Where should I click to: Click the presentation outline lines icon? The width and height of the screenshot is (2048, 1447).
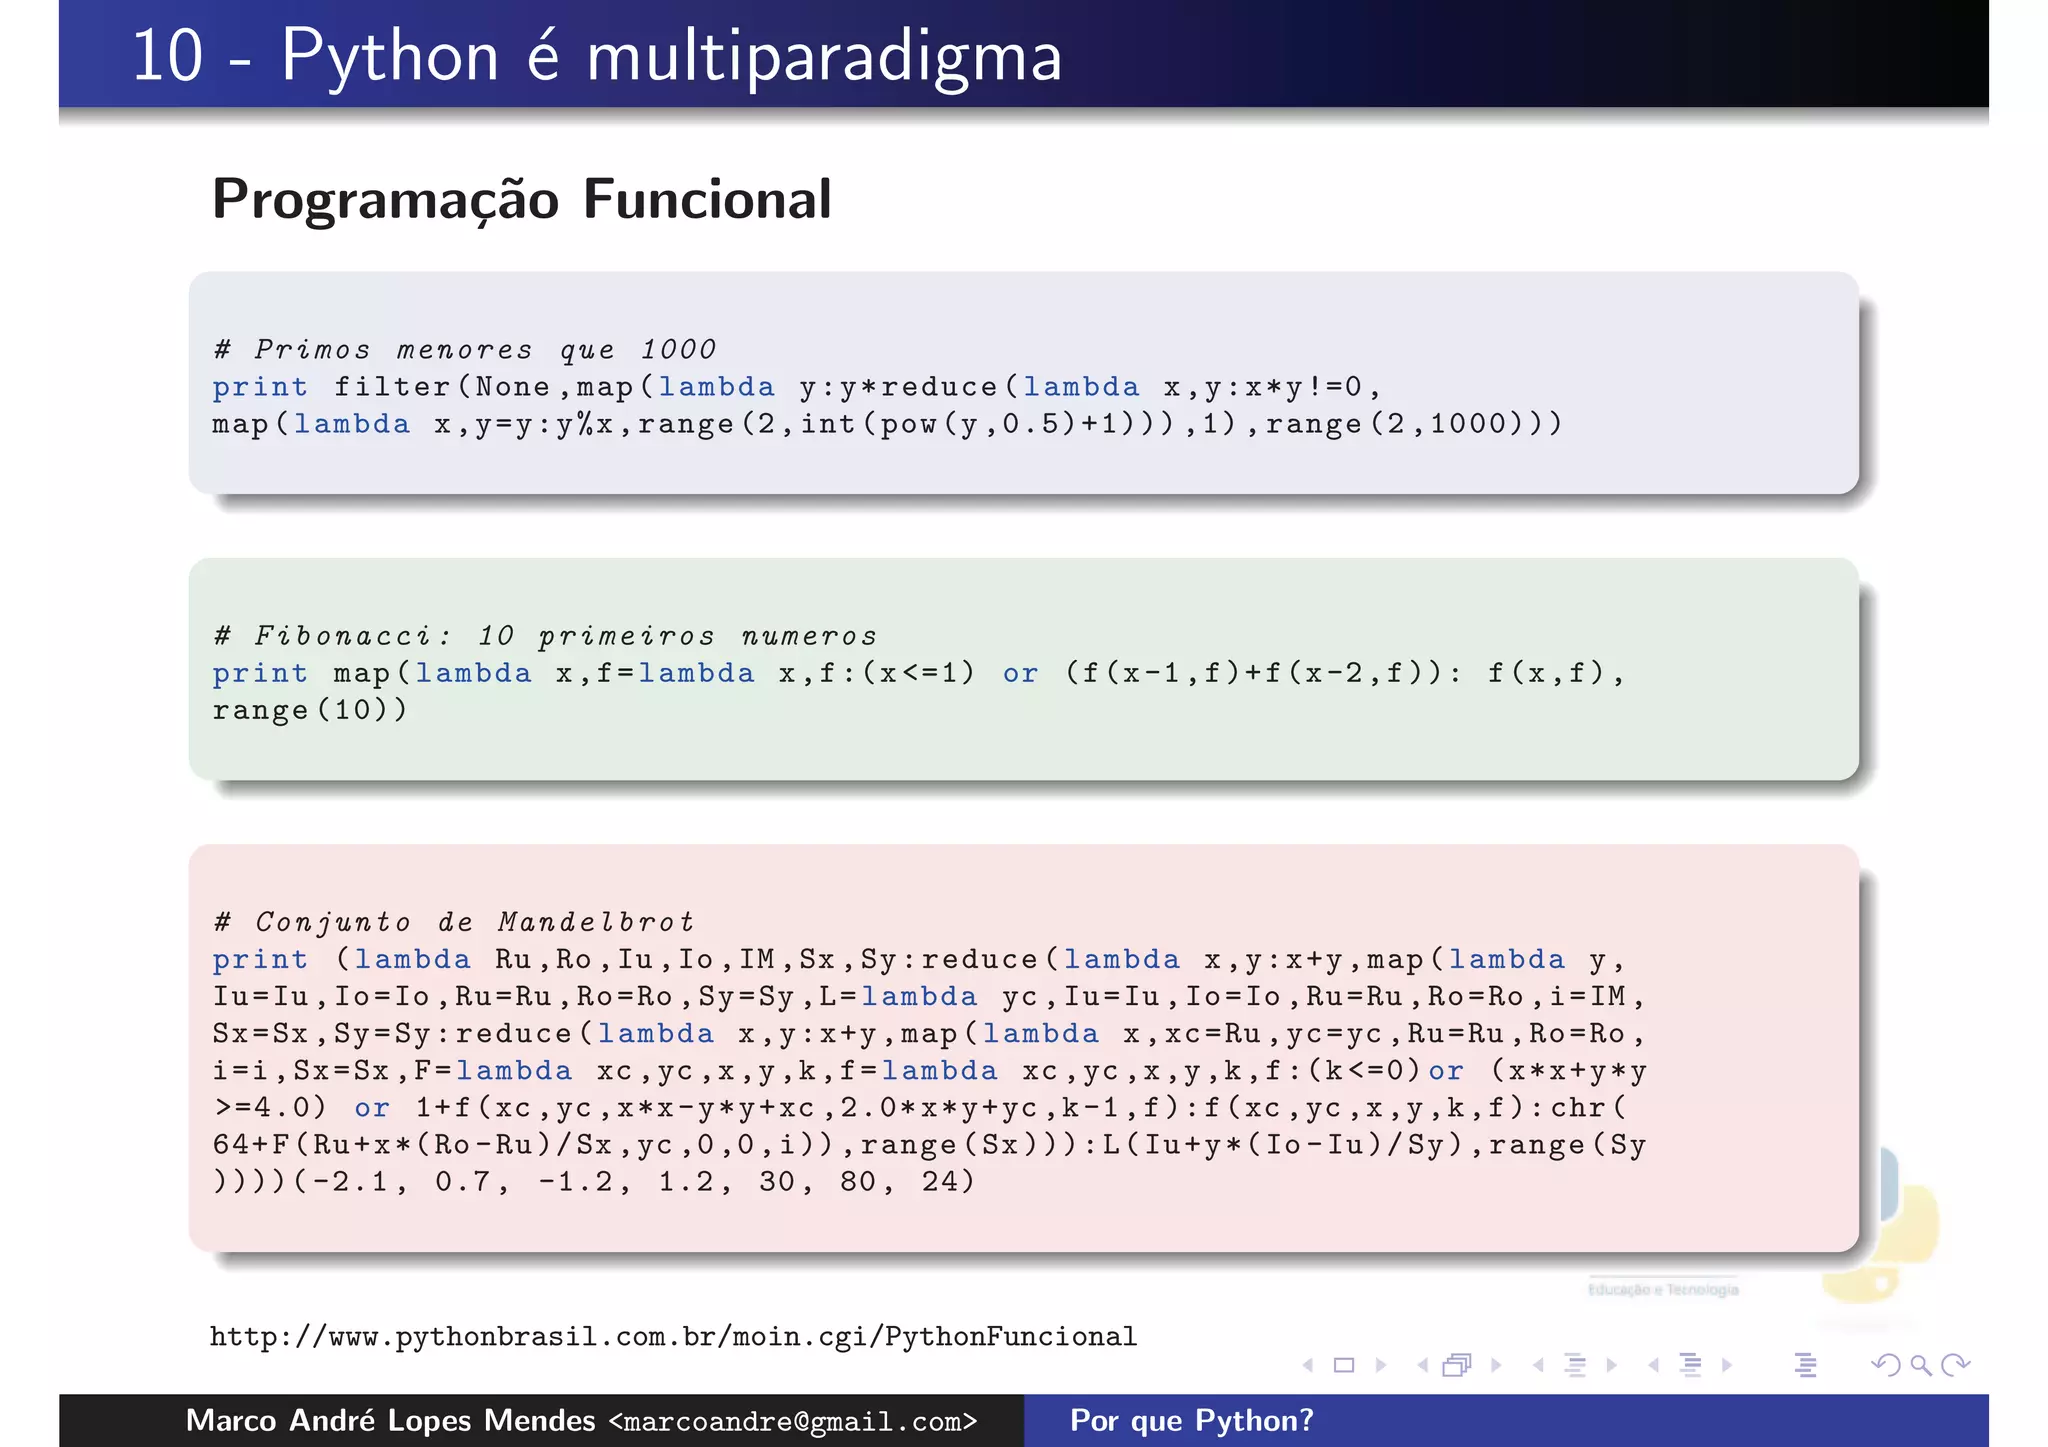tap(1806, 1365)
